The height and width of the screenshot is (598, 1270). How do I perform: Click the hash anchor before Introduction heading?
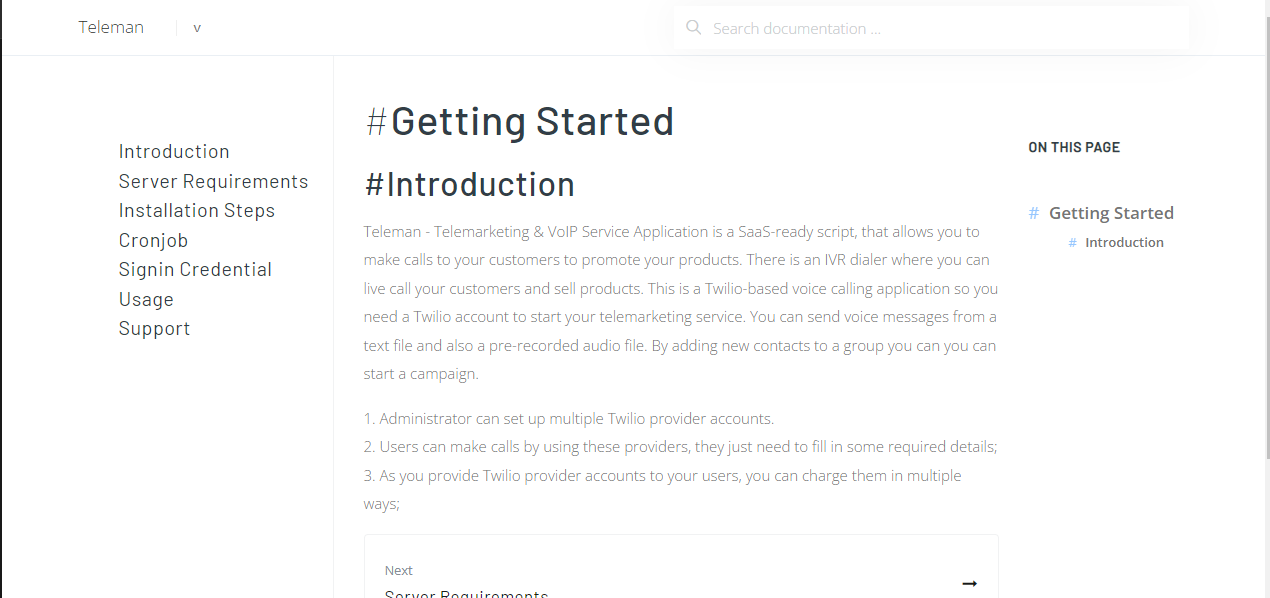pyautogui.click(x=375, y=184)
